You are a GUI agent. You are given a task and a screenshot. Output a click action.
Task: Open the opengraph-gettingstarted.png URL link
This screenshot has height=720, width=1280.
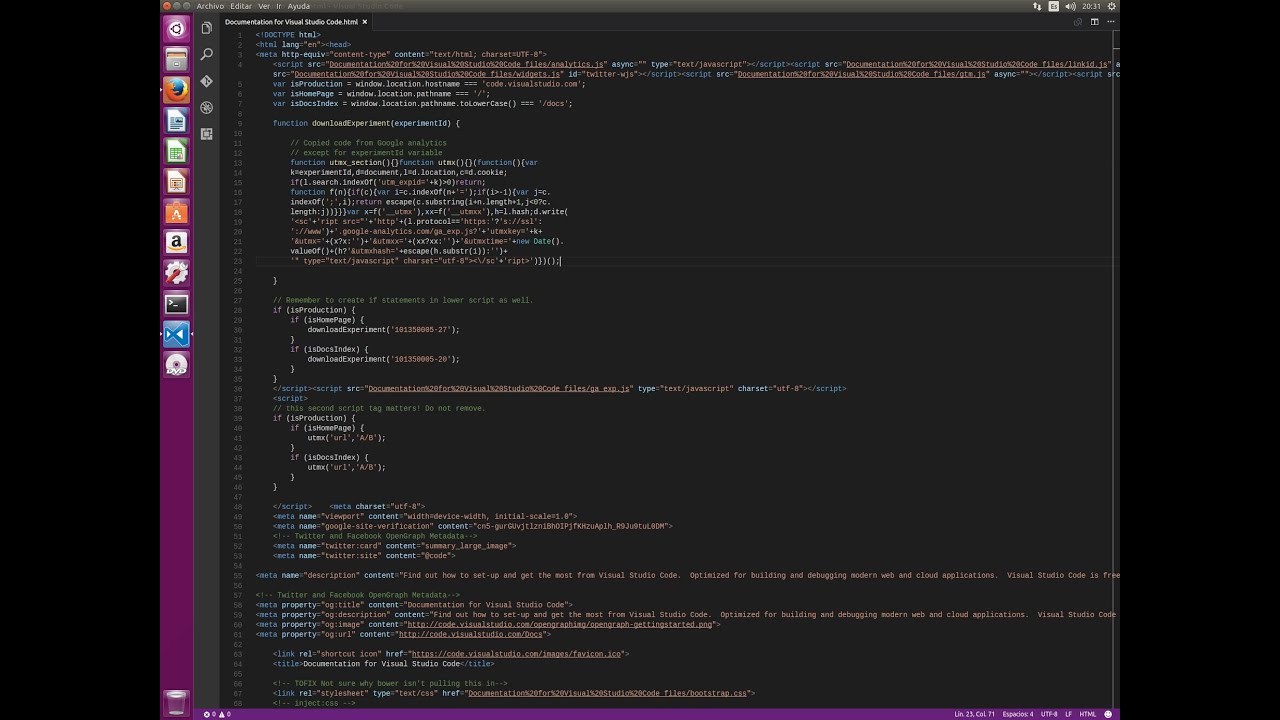[558, 624]
